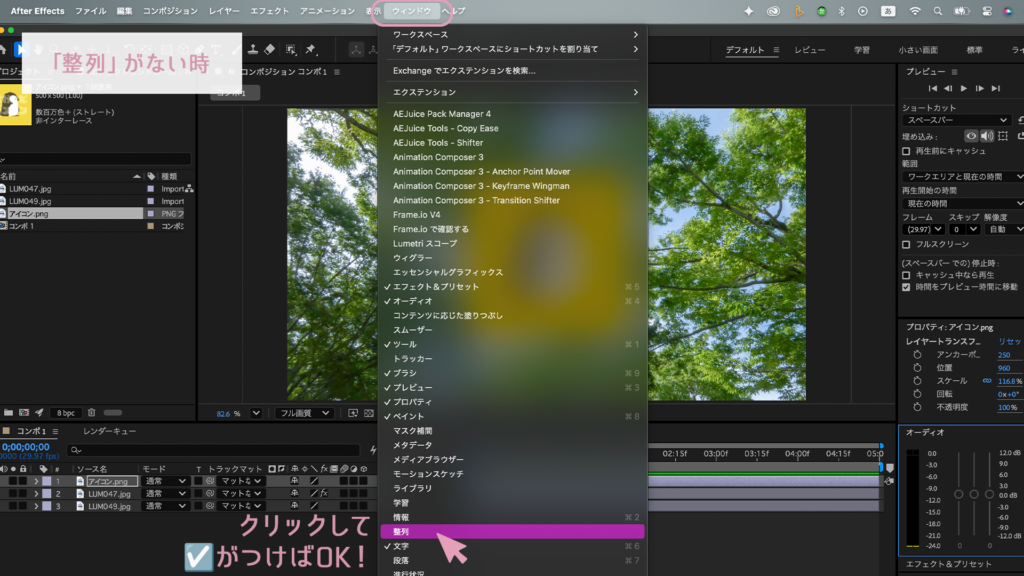Switch to the 標準 workspace
Viewport: 1024px width, 576px height.
(974, 50)
